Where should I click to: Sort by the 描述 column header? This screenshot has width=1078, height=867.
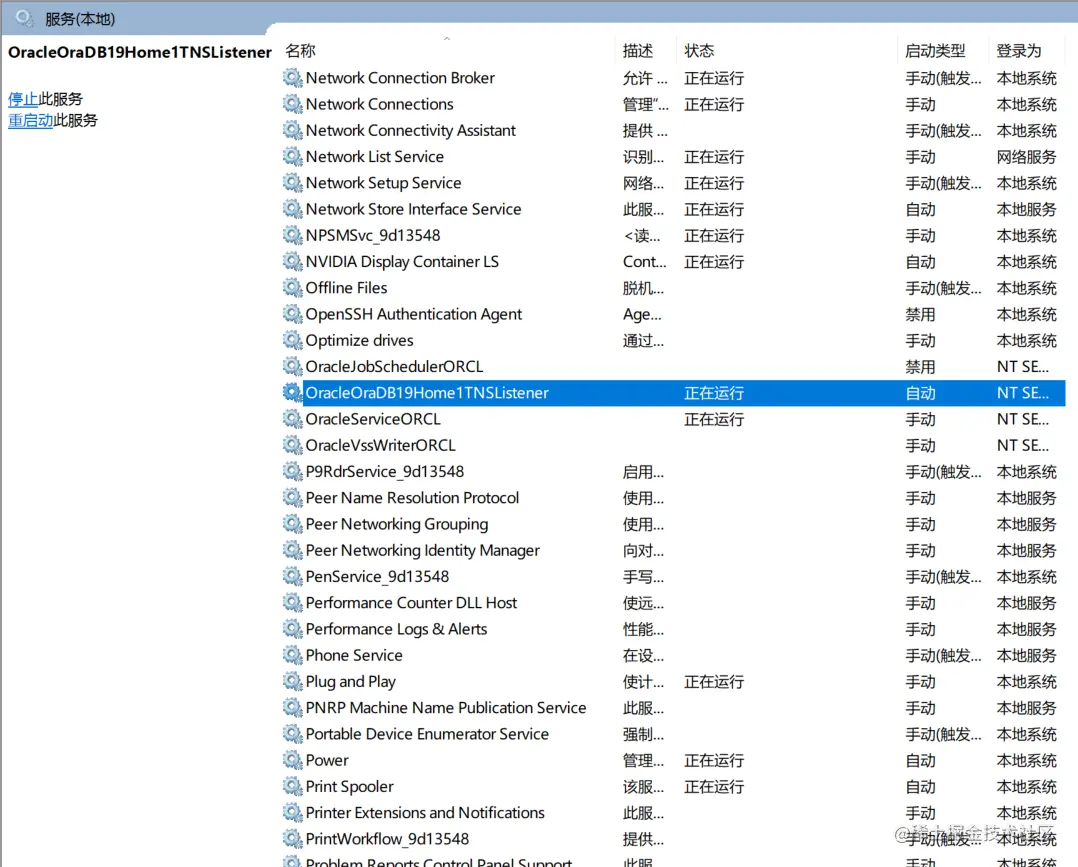pos(637,50)
